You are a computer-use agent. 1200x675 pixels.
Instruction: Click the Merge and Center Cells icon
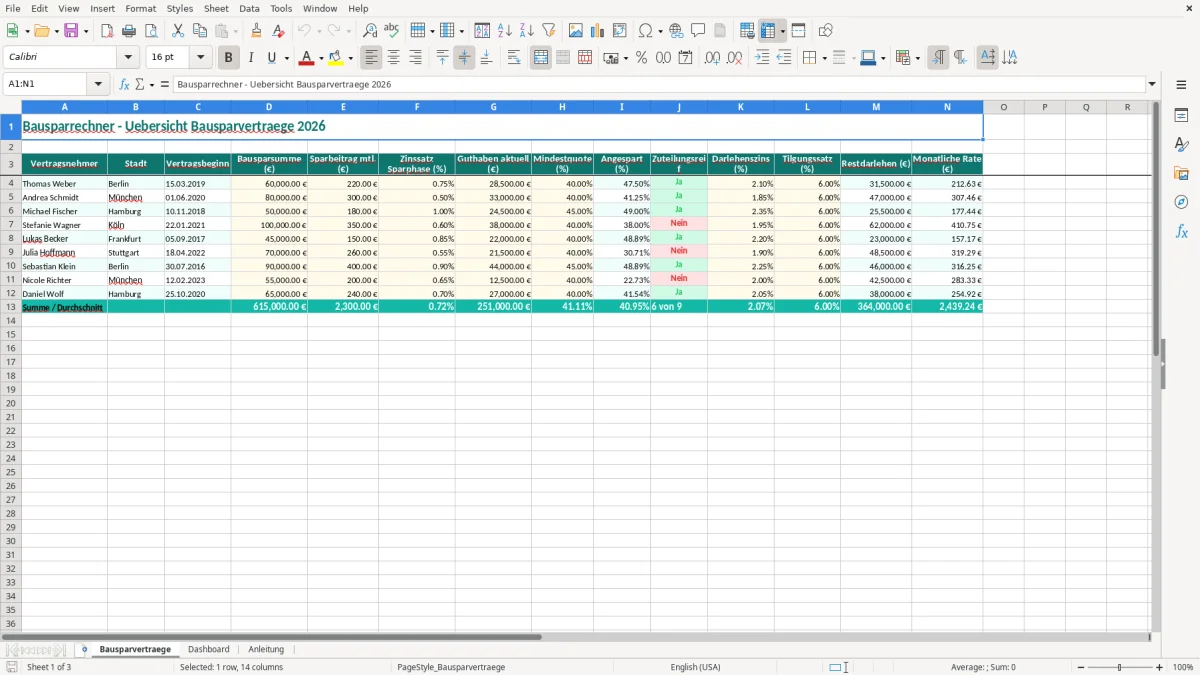(541, 58)
